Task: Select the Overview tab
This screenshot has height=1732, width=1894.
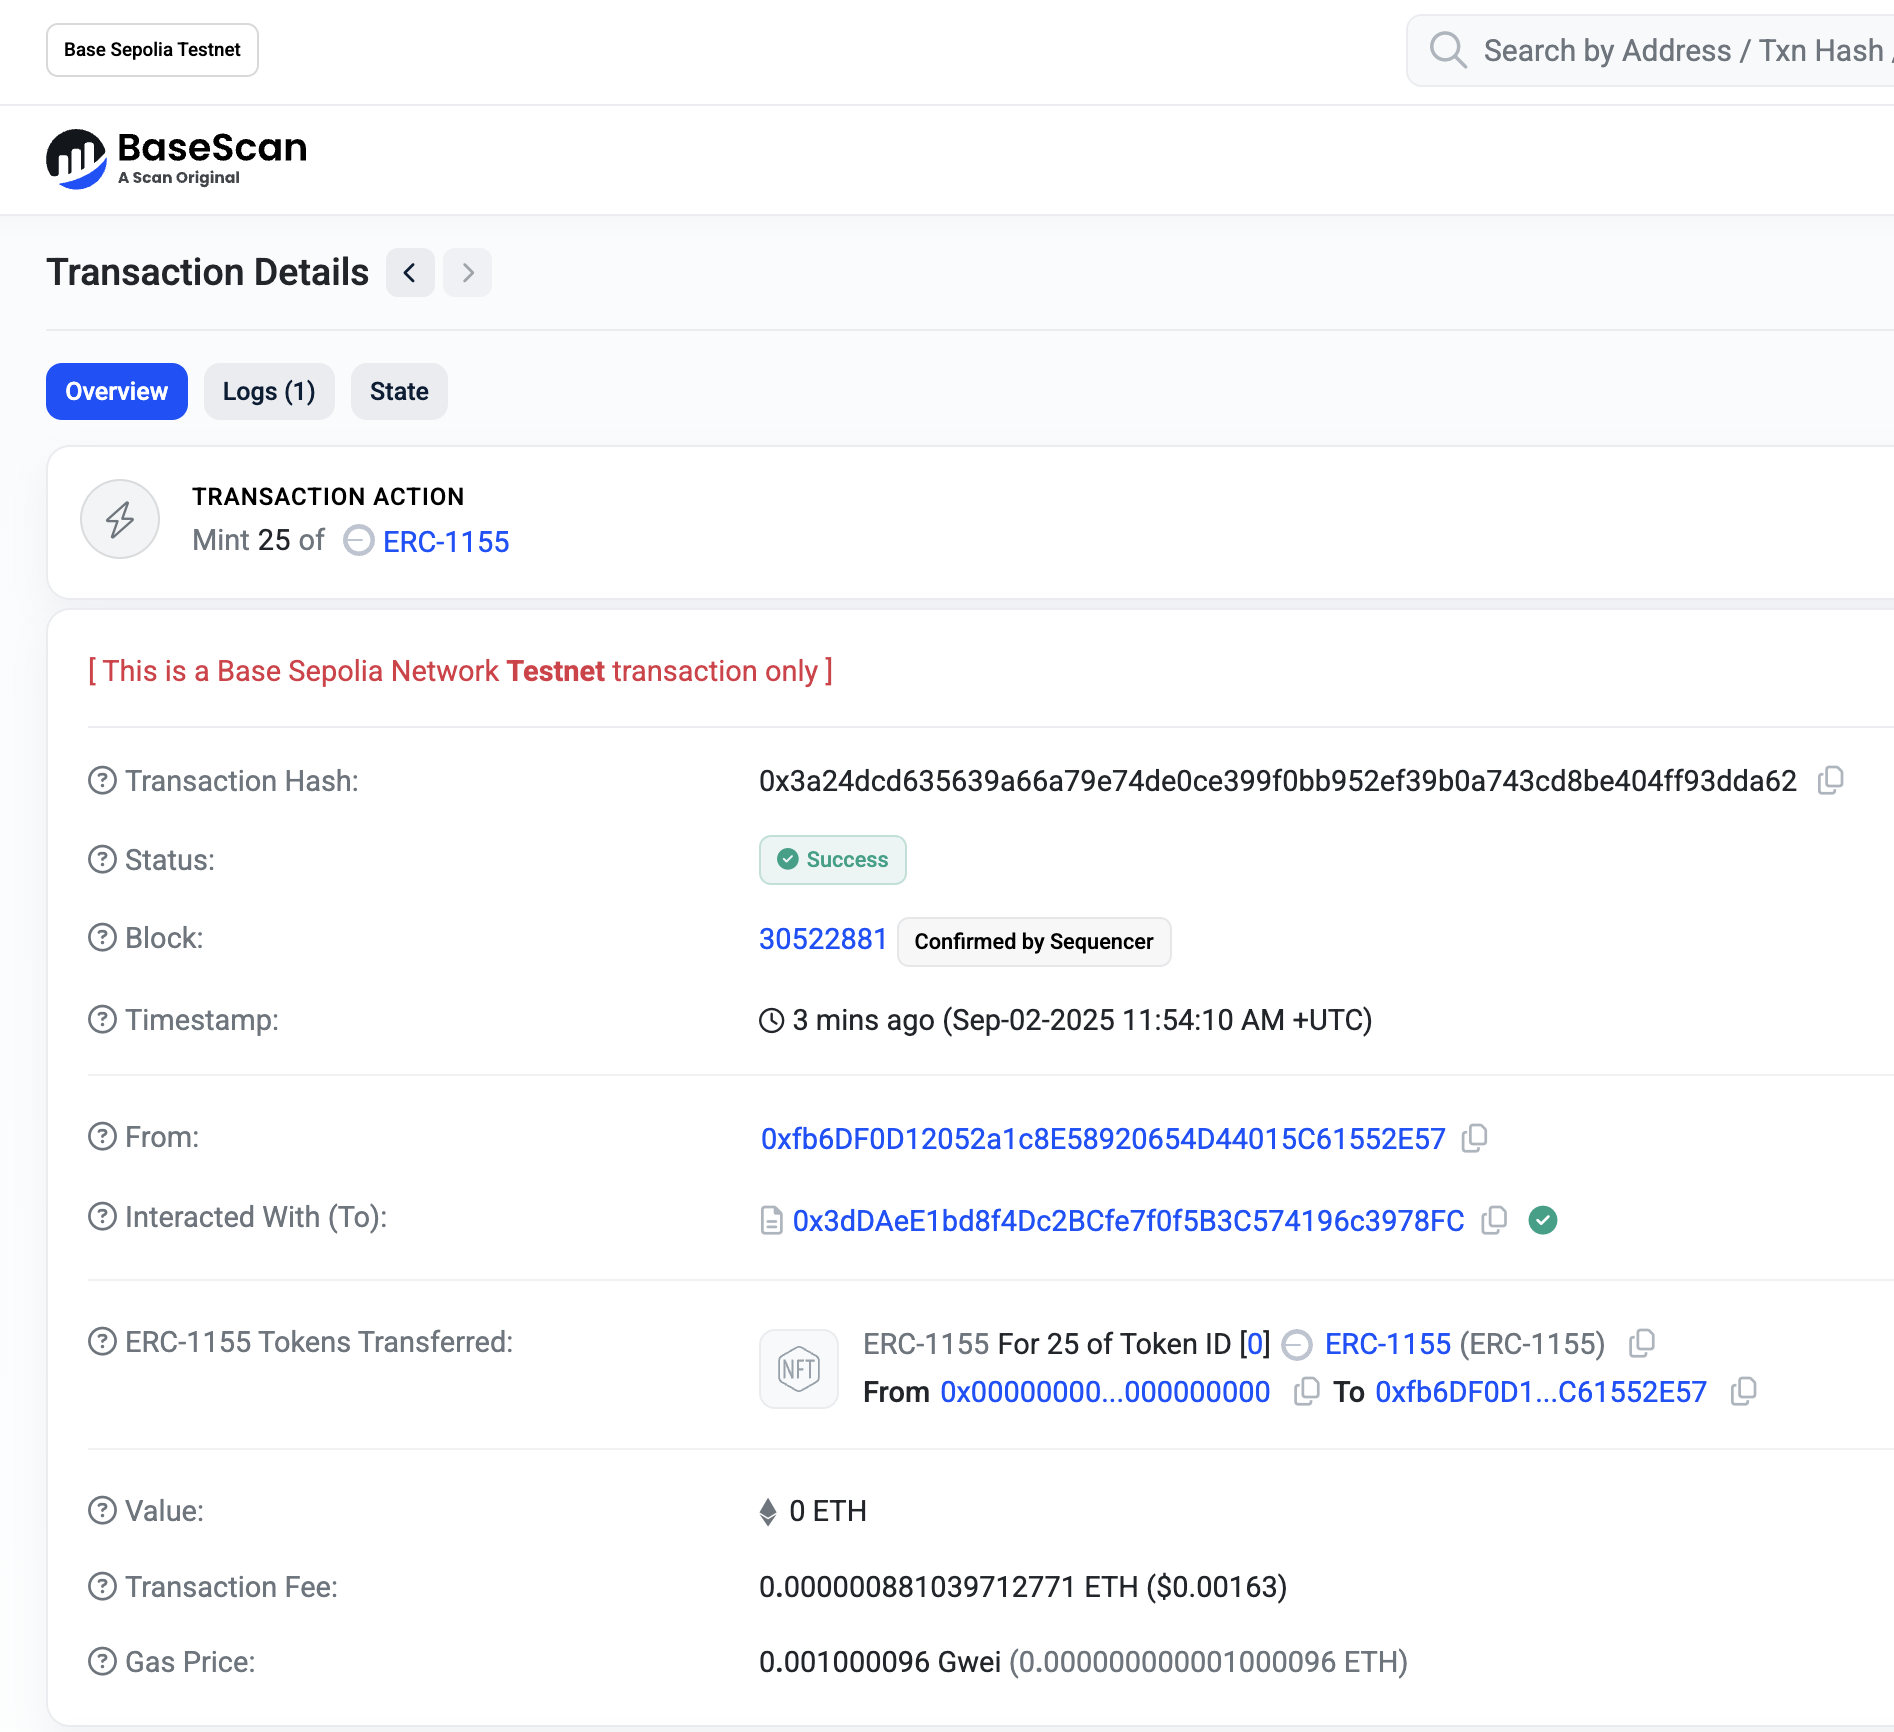Action: coord(117,391)
